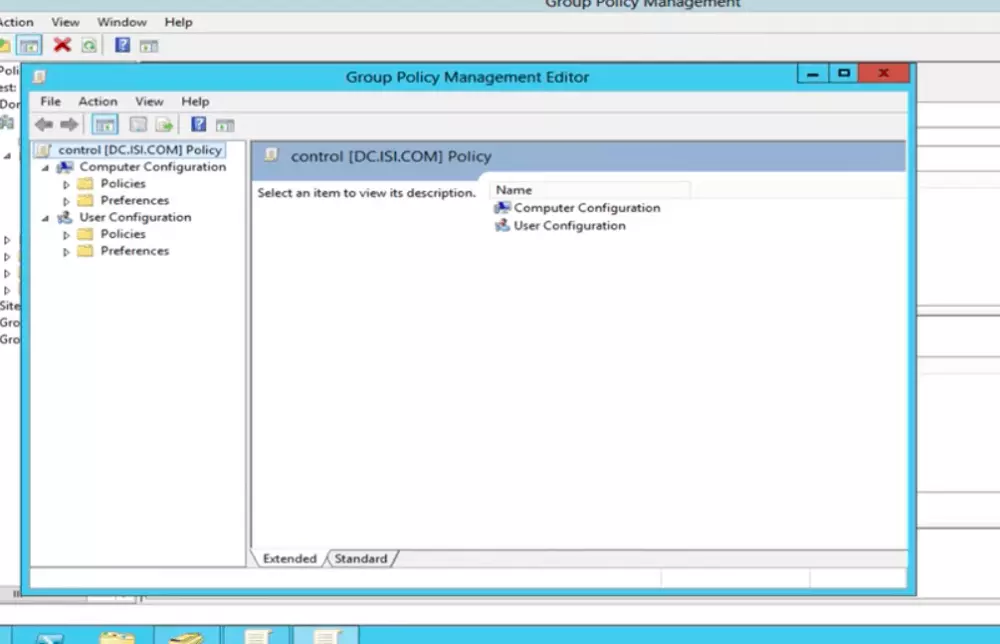Select control [DC.ISI.COM] Policy tree root
This screenshot has height=644, width=1000.
pos(140,150)
